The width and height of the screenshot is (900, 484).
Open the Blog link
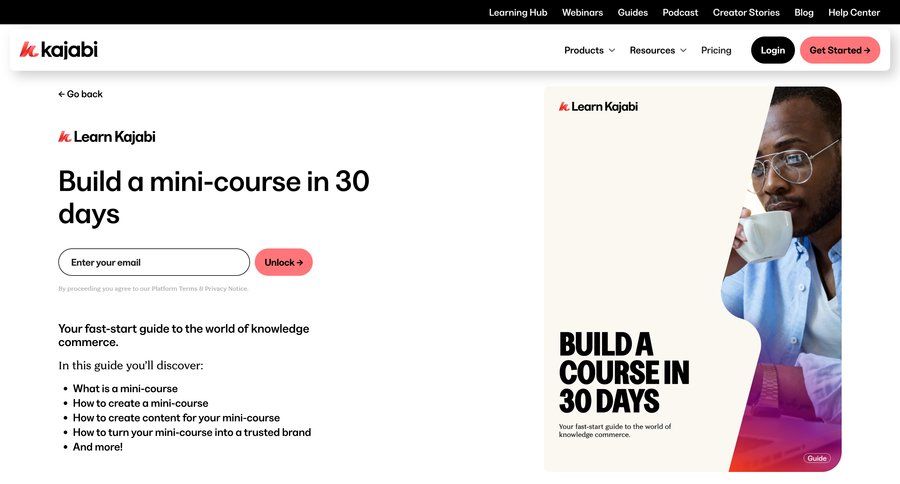tap(804, 13)
